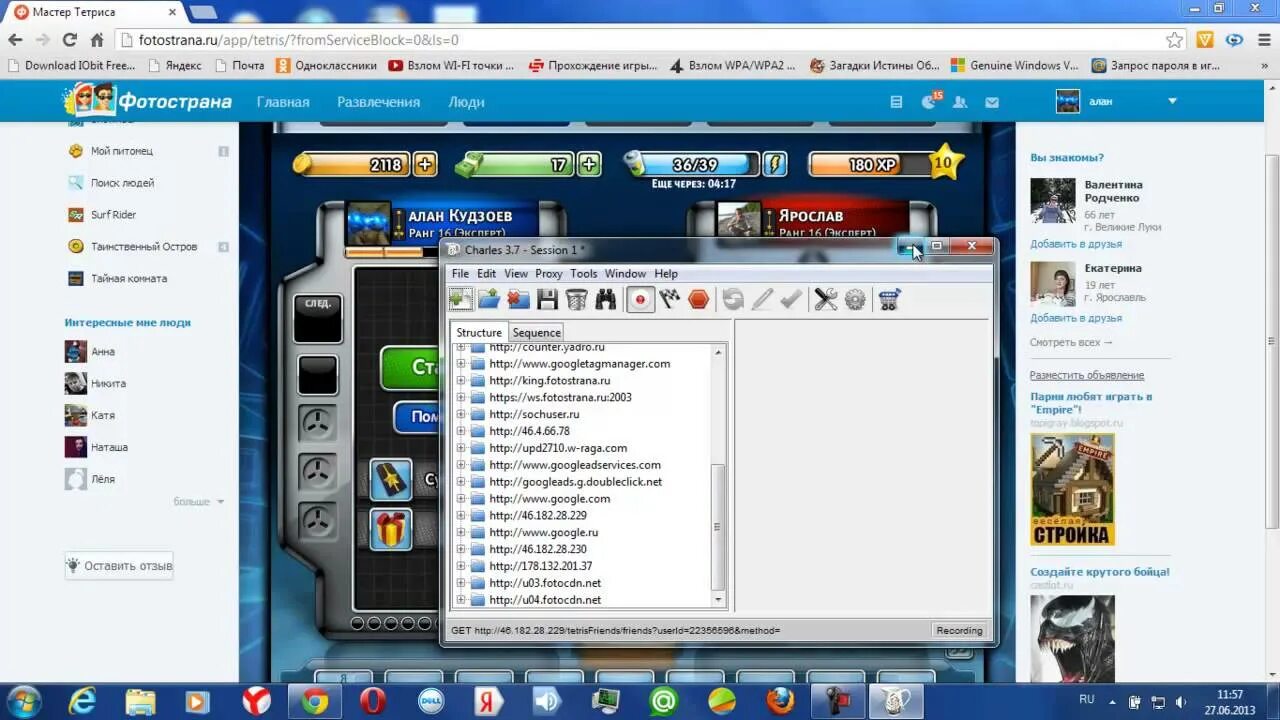Reload the page in Chrome
The height and width of the screenshot is (720, 1280).
(69, 40)
